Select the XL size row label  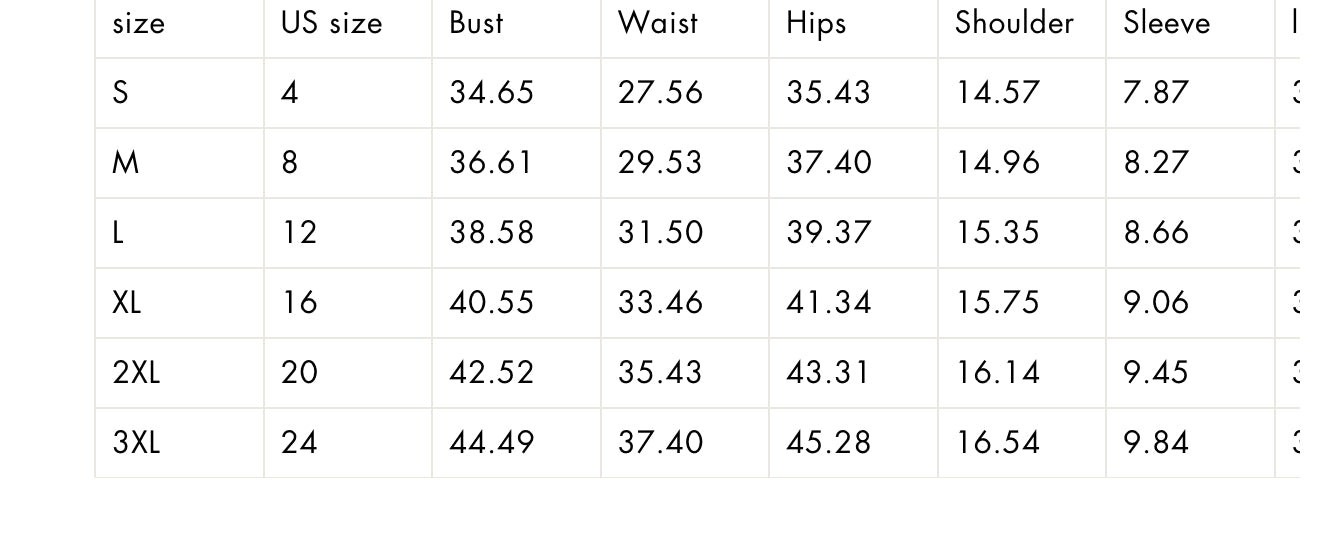point(127,303)
